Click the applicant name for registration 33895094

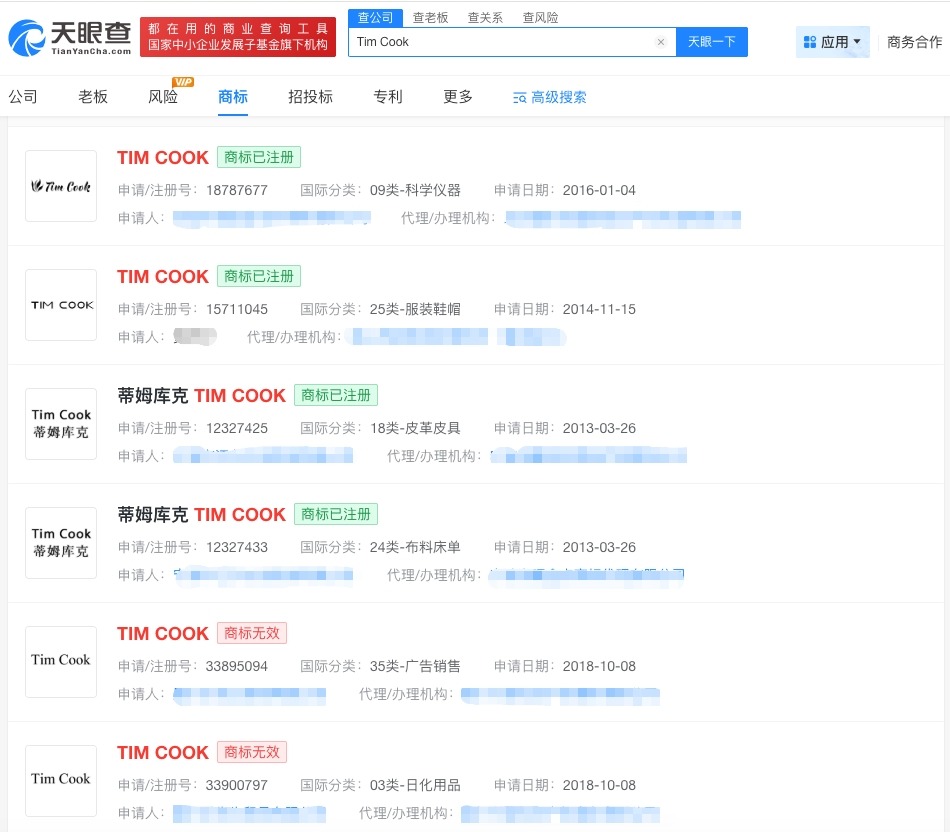coord(249,694)
